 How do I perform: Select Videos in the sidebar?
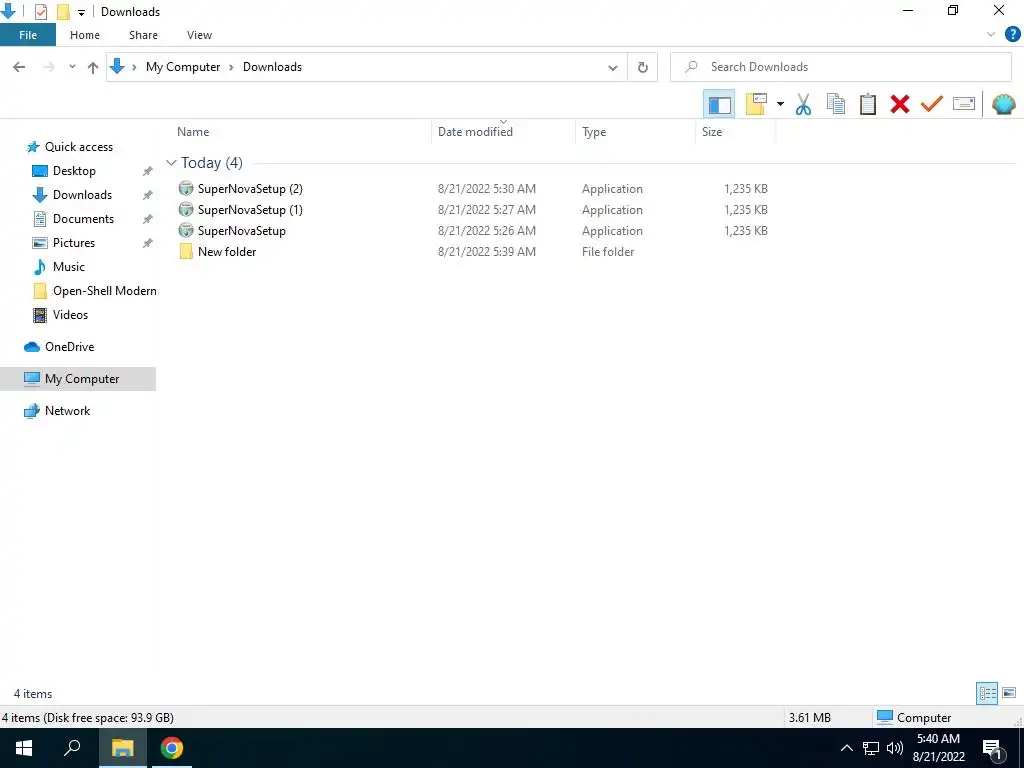coord(70,315)
